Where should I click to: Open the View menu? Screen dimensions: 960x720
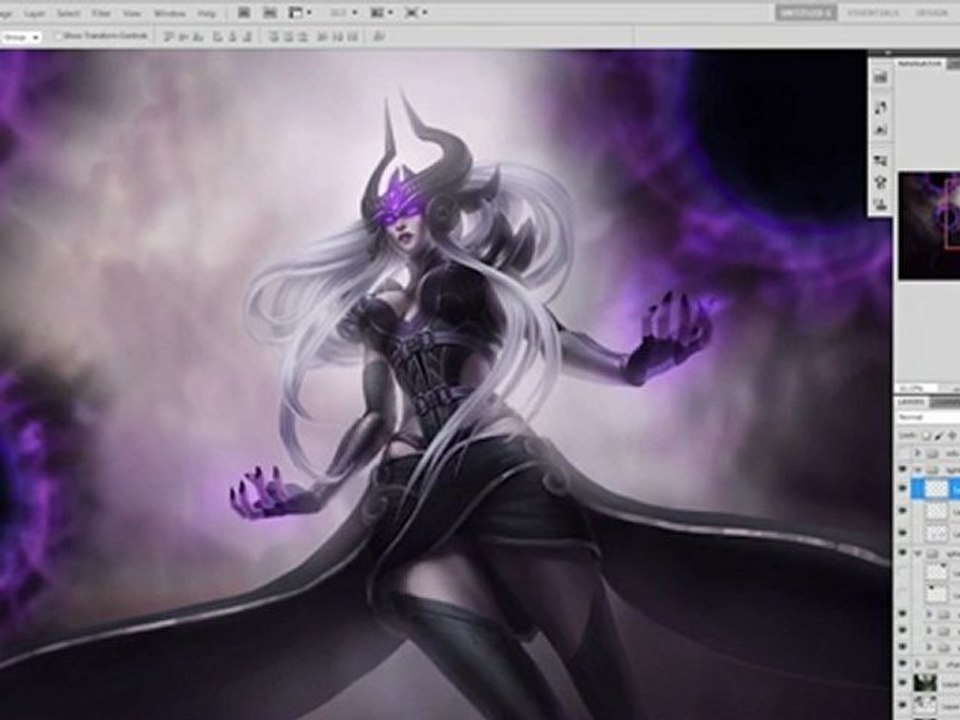click(x=132, y=13)
